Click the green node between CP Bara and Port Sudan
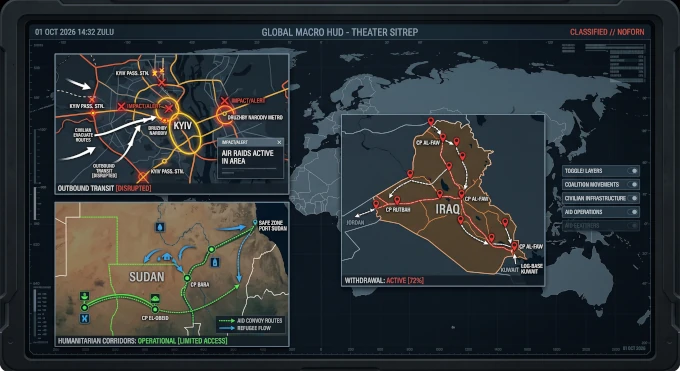 [211, 250]
